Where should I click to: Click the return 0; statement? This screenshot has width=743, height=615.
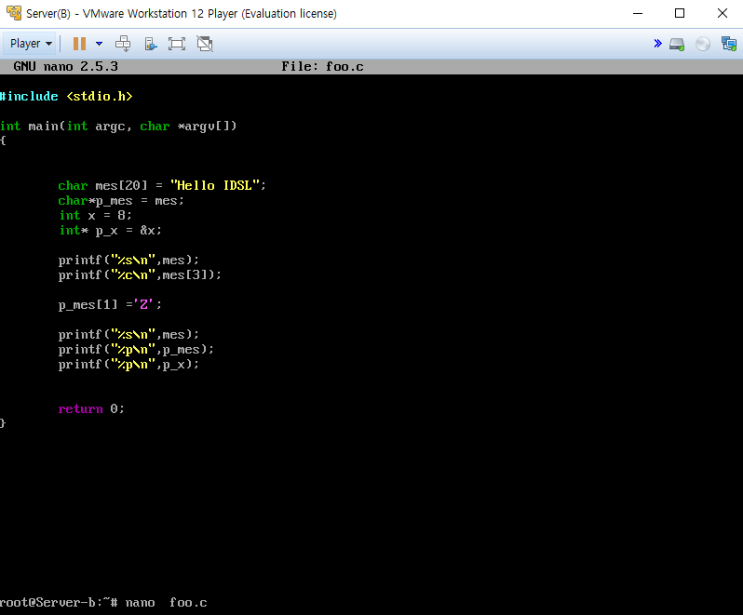91,409
